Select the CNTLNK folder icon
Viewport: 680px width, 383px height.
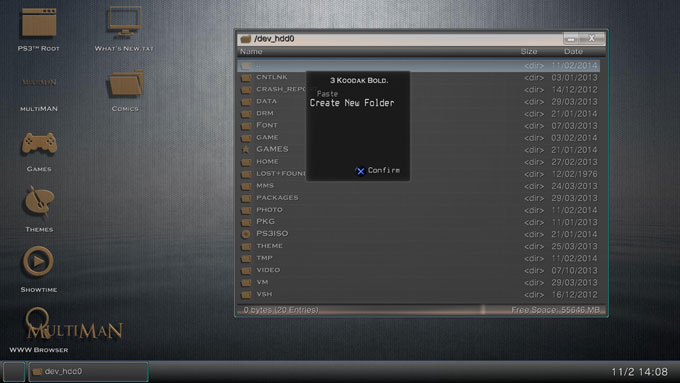point(246,78)
